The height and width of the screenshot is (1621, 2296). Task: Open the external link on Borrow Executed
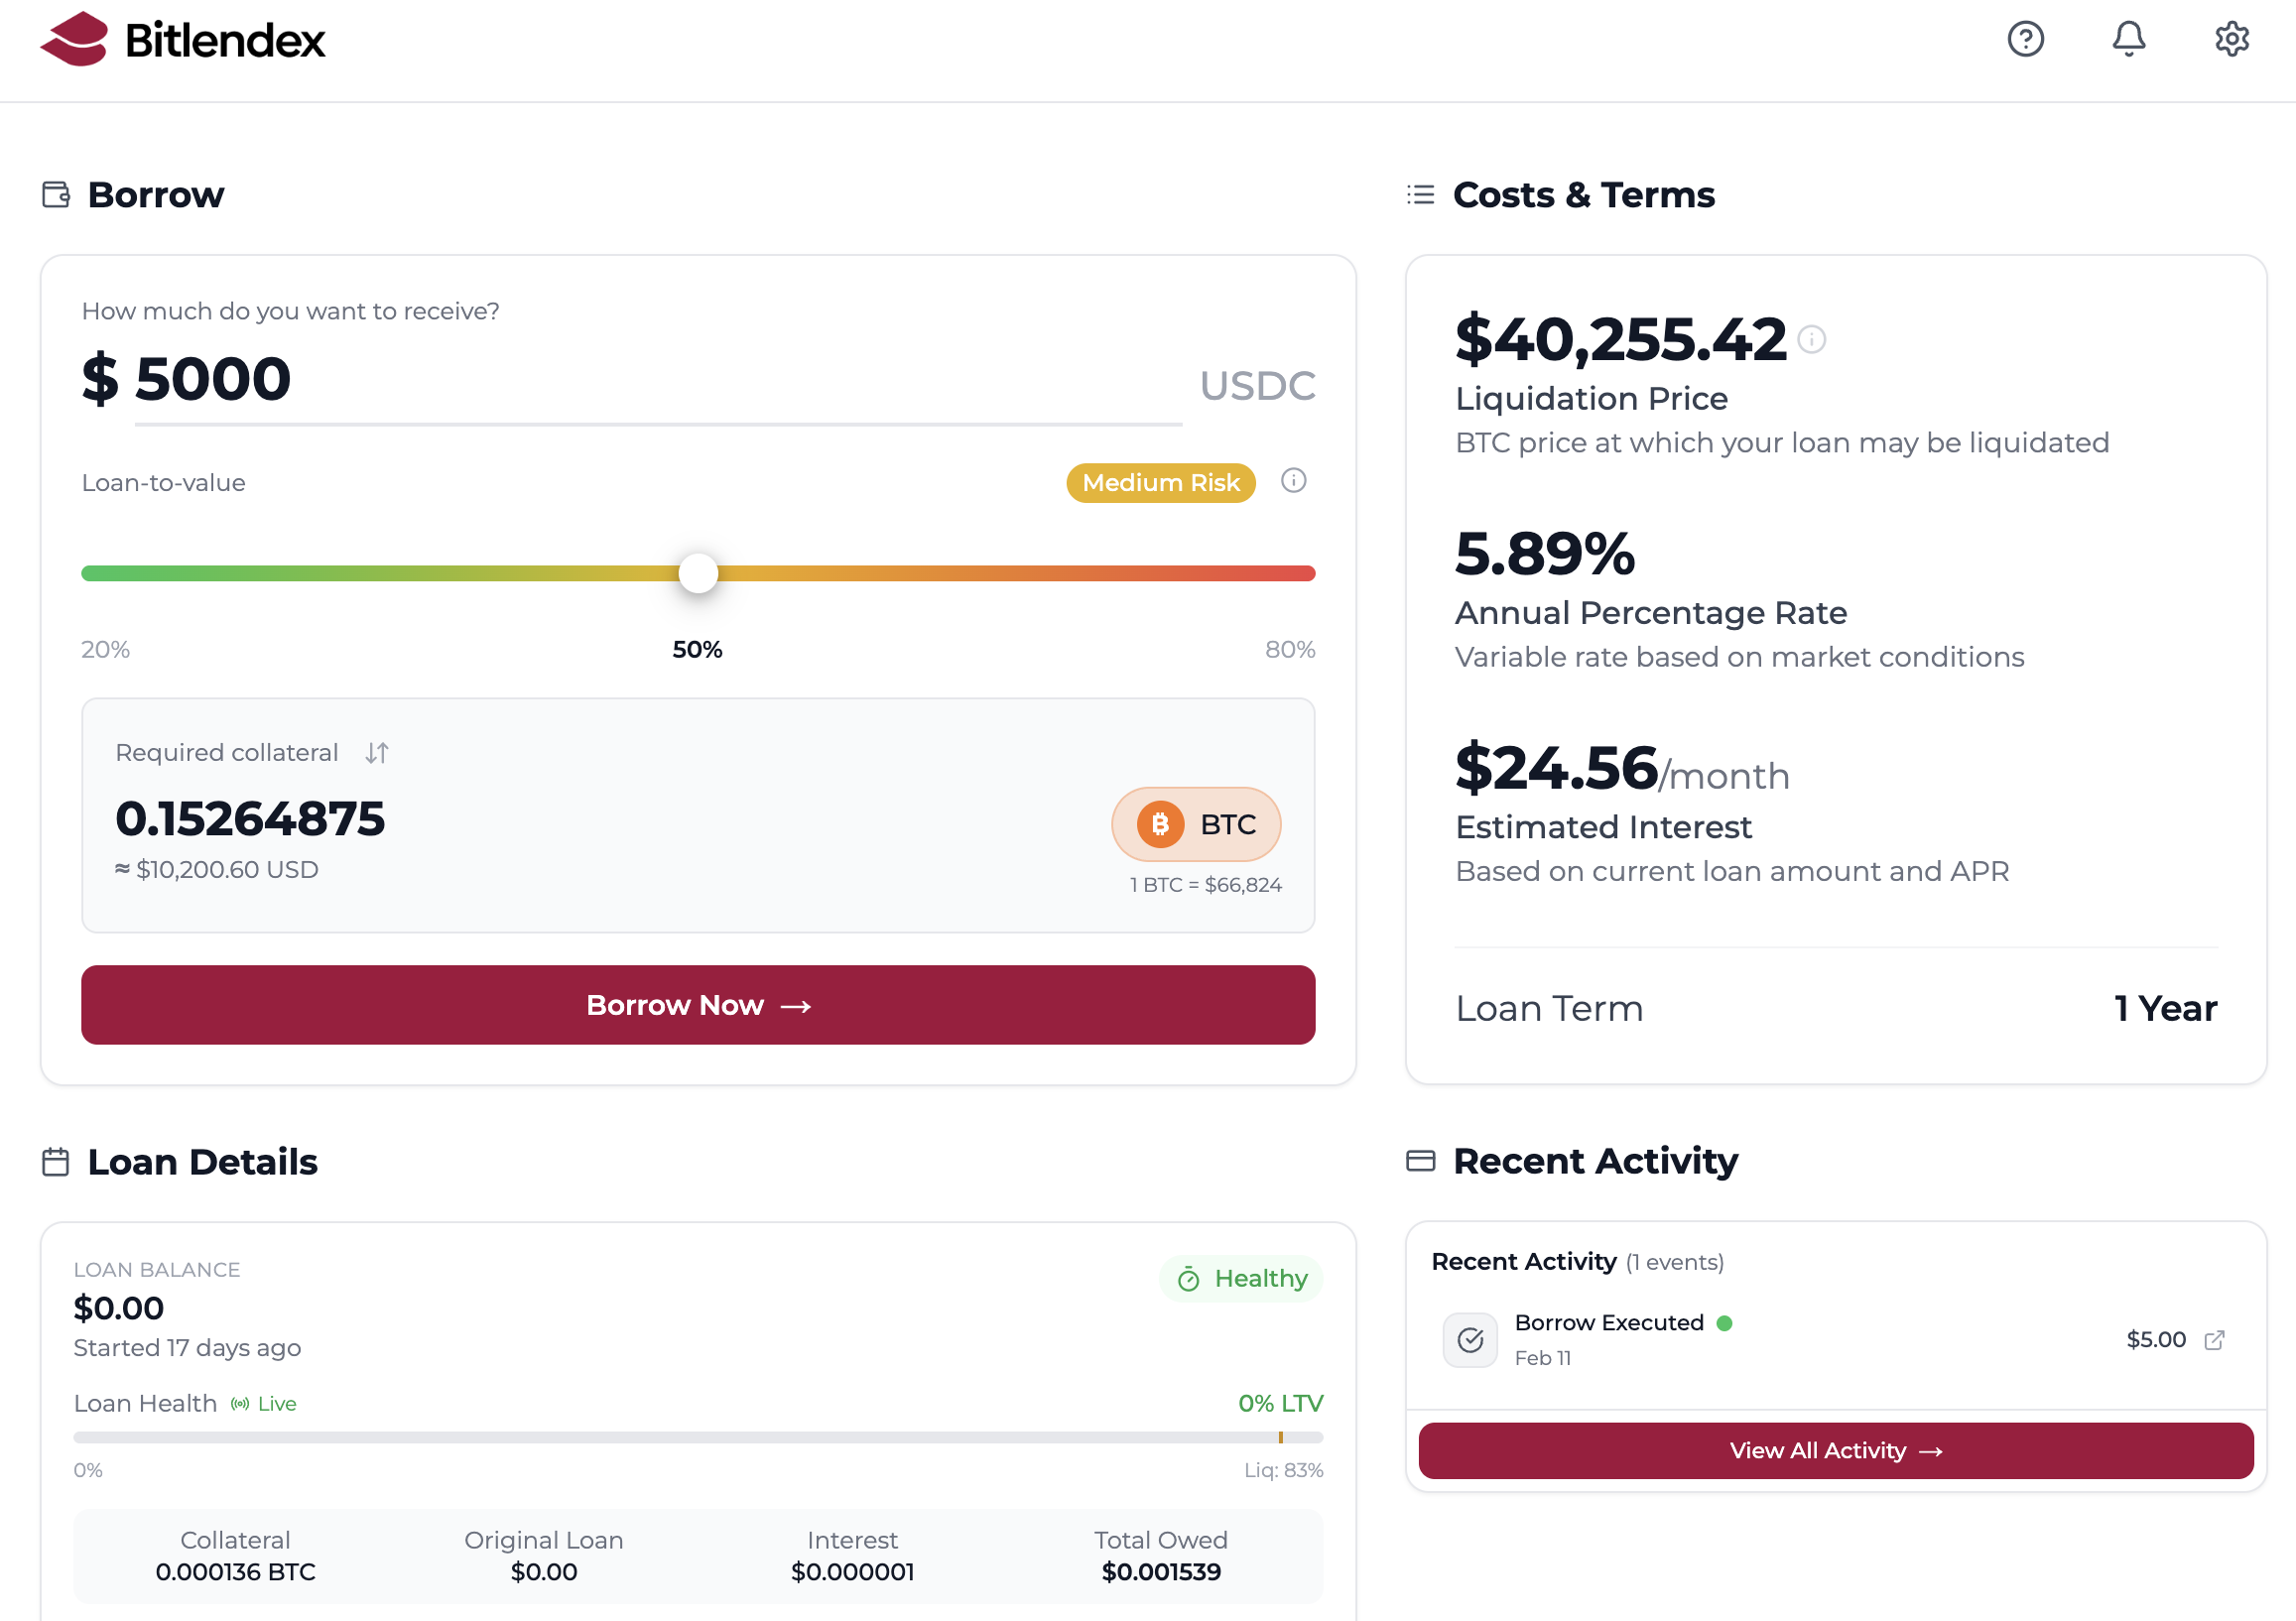(x=2216, y=1340)
